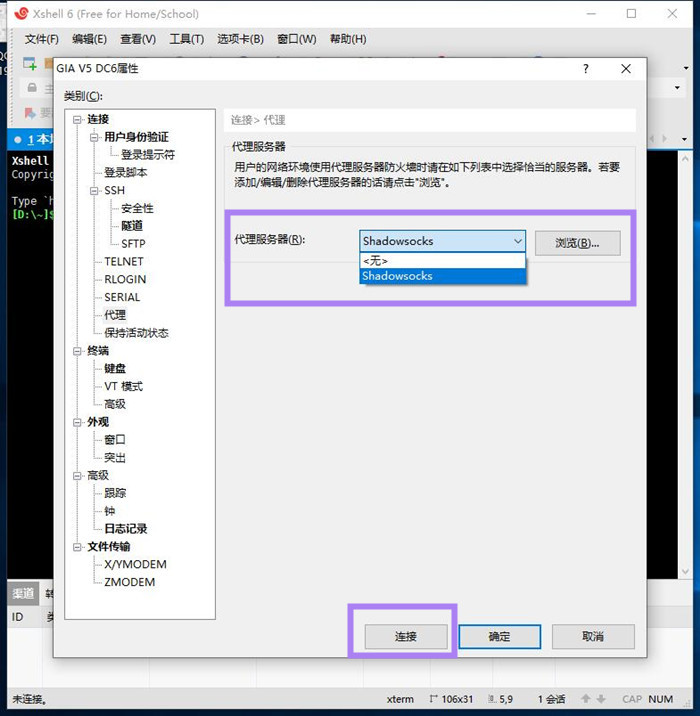Screen dimensions: 700x716
Task: Open the toolbar overflow arrow at the right edge
Action: pyautogui.click(x=686, y=68)
